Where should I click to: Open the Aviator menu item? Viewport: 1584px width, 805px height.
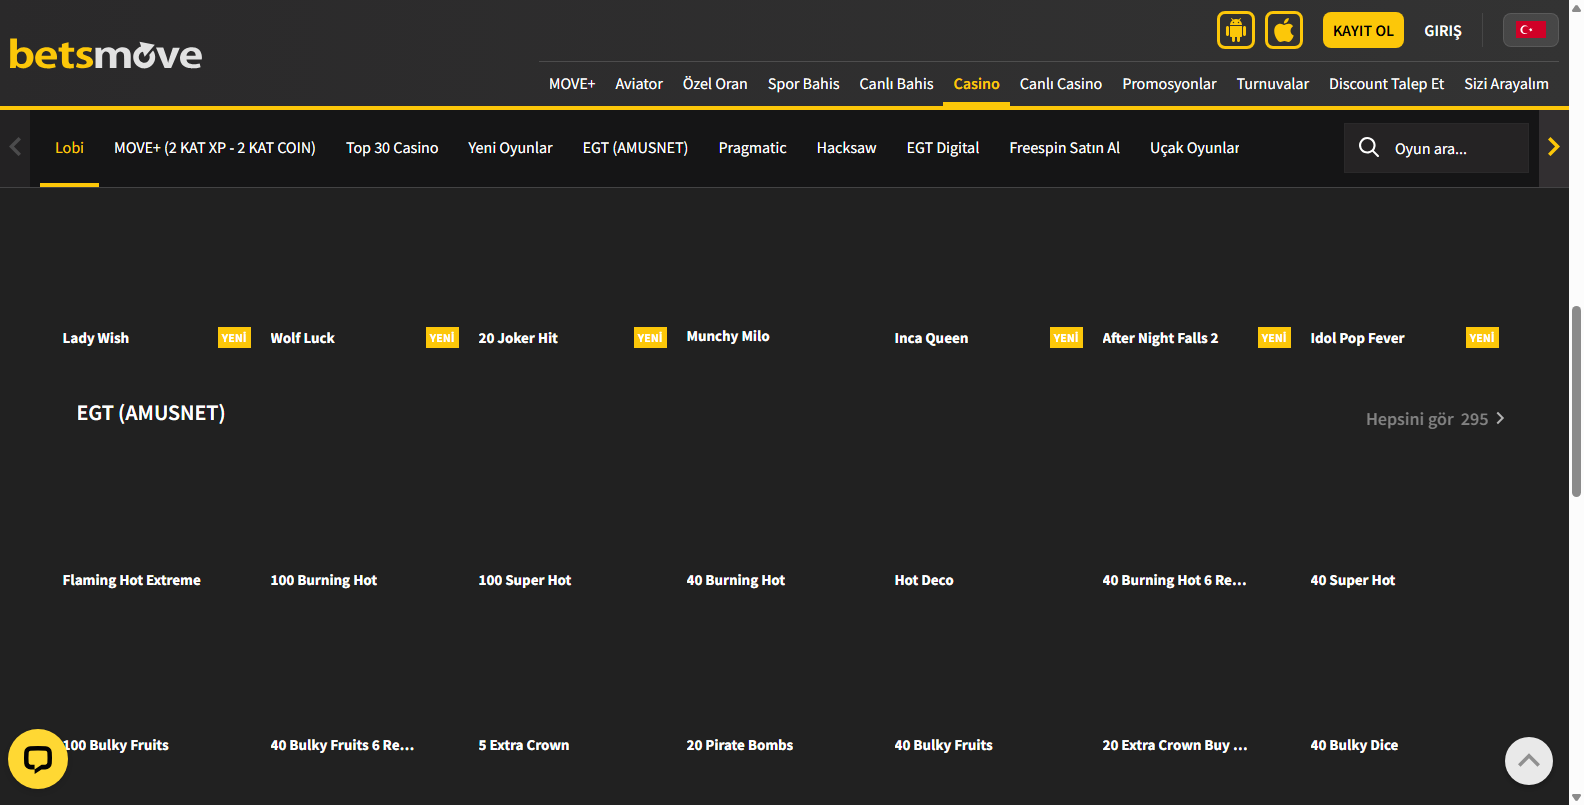pyautogui.click(x=639, y=84)
